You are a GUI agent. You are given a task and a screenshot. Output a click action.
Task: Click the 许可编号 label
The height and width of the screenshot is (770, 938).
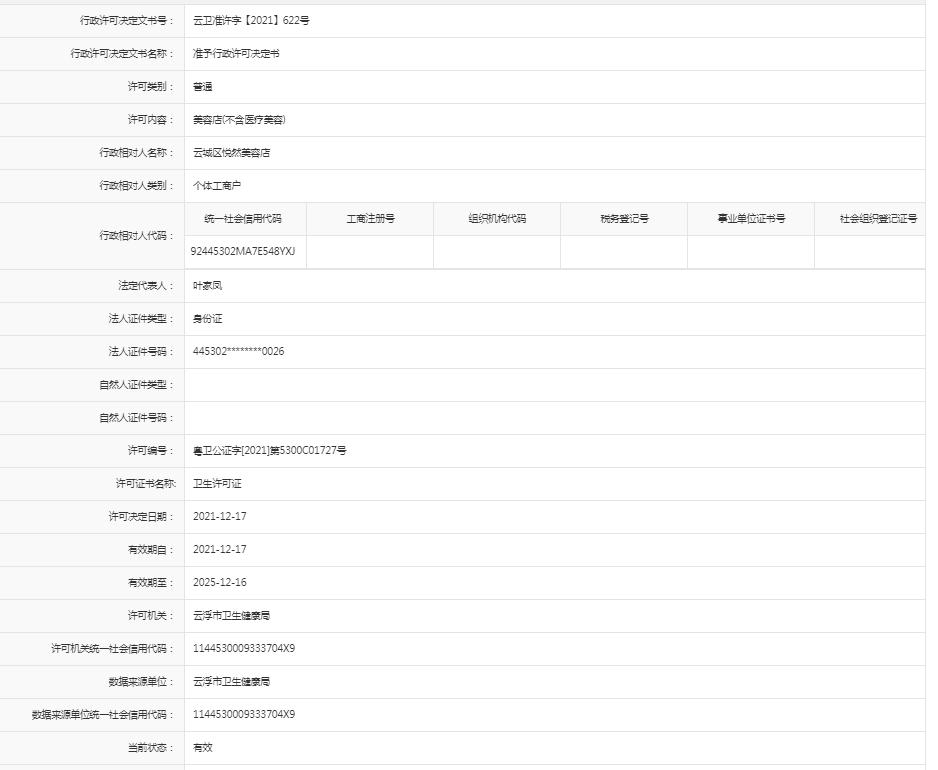click(151, 451)
